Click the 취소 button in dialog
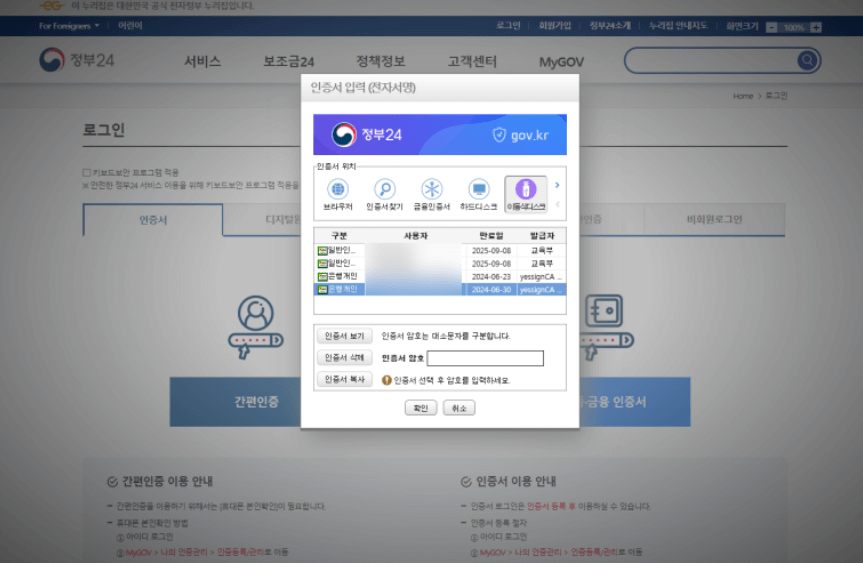 point(459,408)
